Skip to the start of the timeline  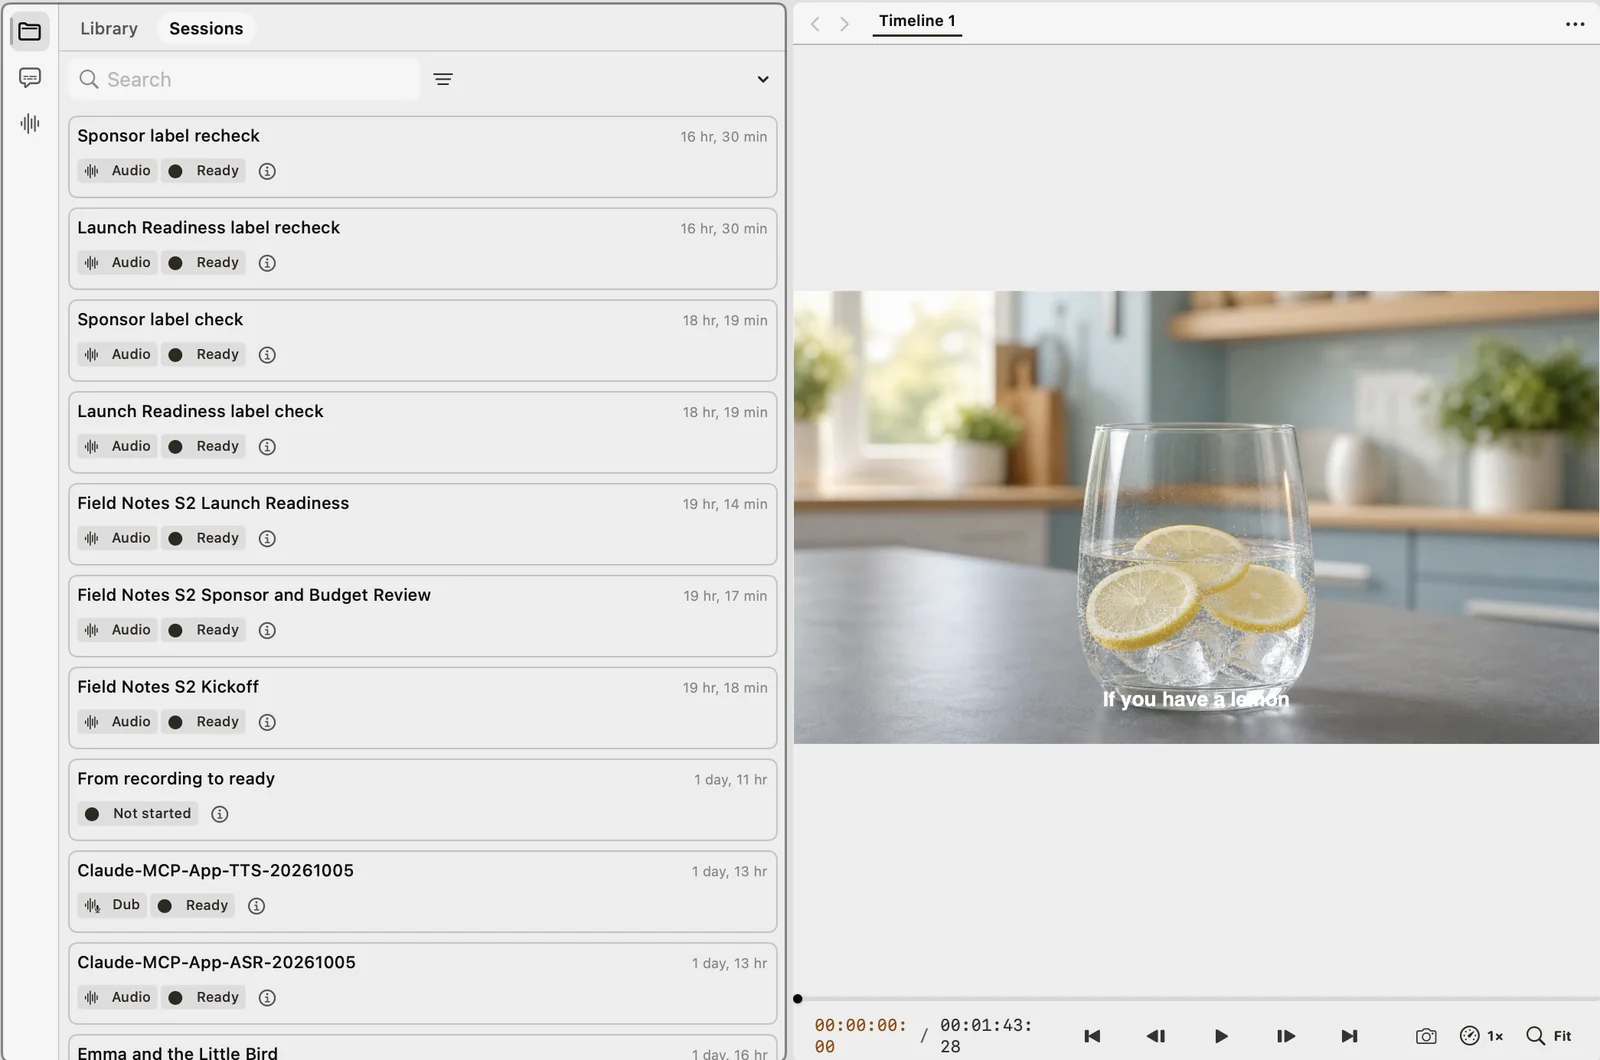[x=1092, y=1036]
